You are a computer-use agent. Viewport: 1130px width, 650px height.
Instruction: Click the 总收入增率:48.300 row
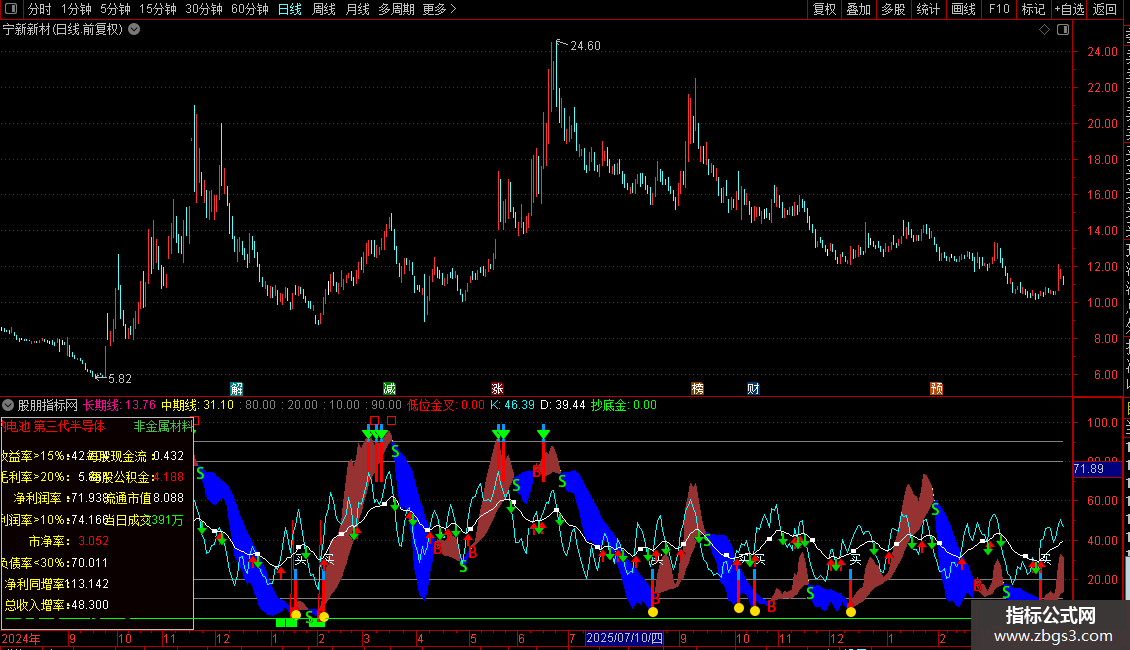(56, 605)
